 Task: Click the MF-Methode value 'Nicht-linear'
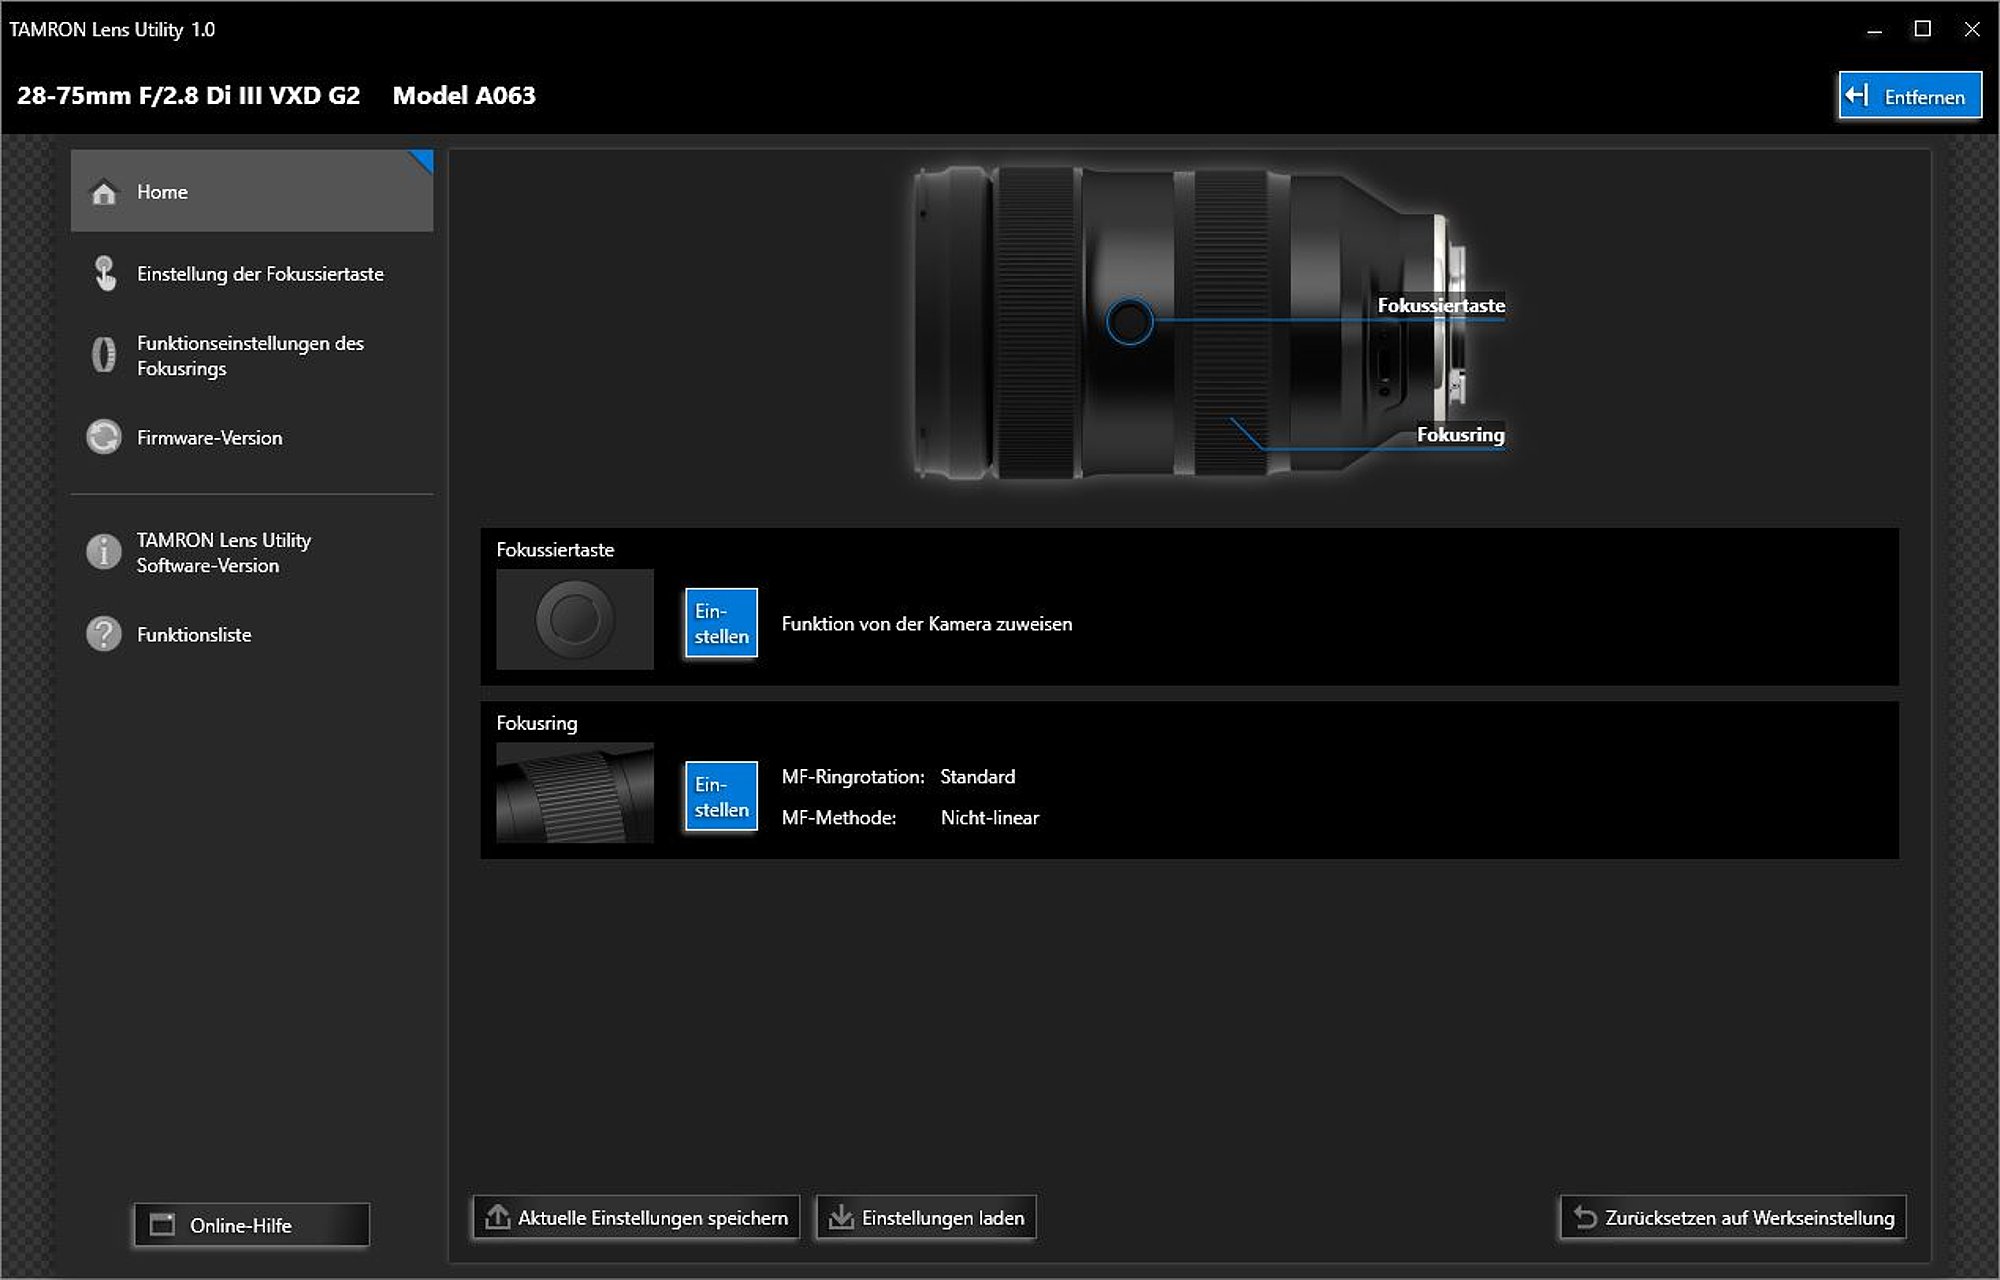coord(990,818)
